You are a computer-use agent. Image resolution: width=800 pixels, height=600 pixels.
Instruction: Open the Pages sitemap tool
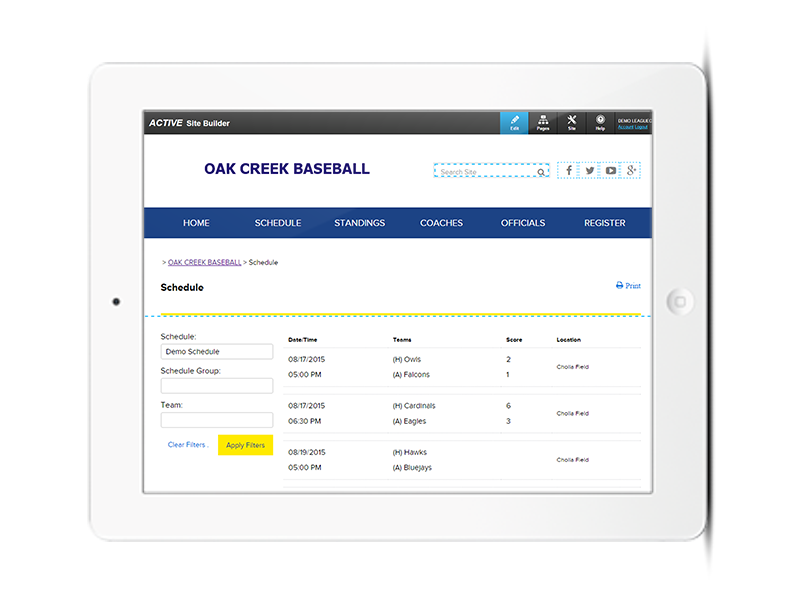tap(543, 122)
